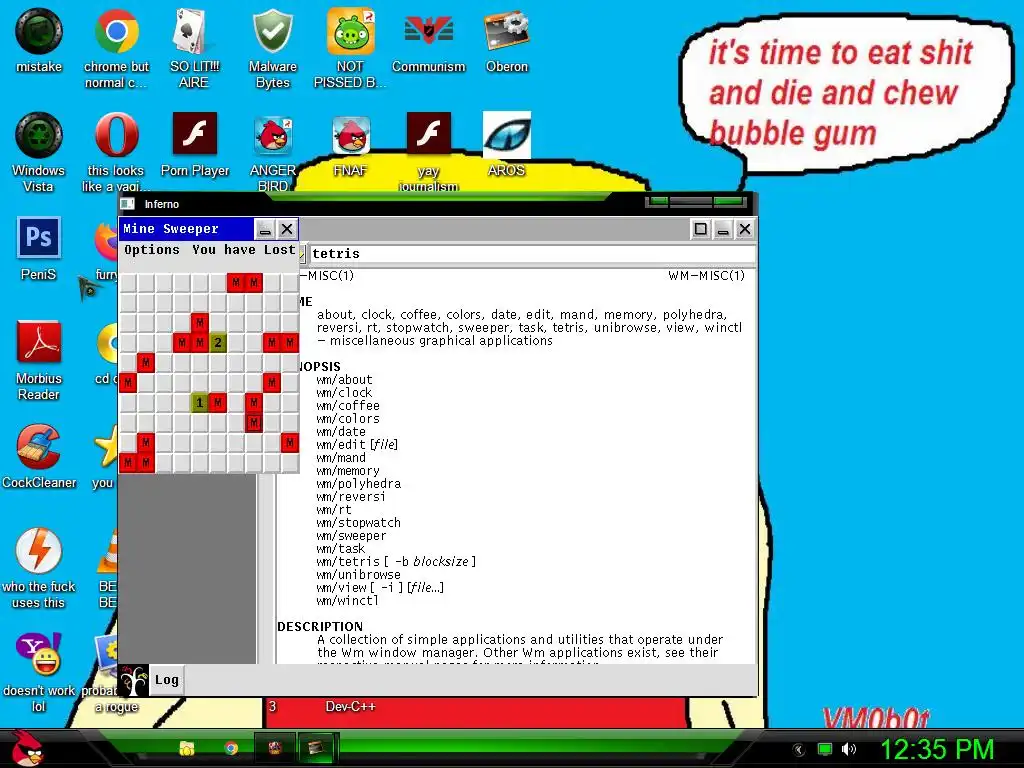Click the 'wm/coffee' synopsis line
1024x768 pixels.
click(x=347, y=406)
